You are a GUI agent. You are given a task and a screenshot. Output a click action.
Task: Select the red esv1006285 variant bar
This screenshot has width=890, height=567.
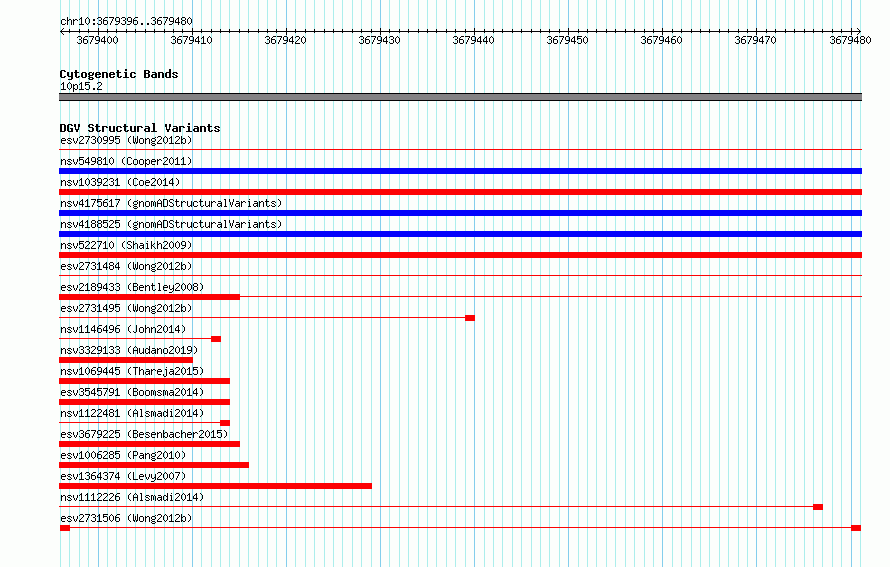click(x=154, y=465)
